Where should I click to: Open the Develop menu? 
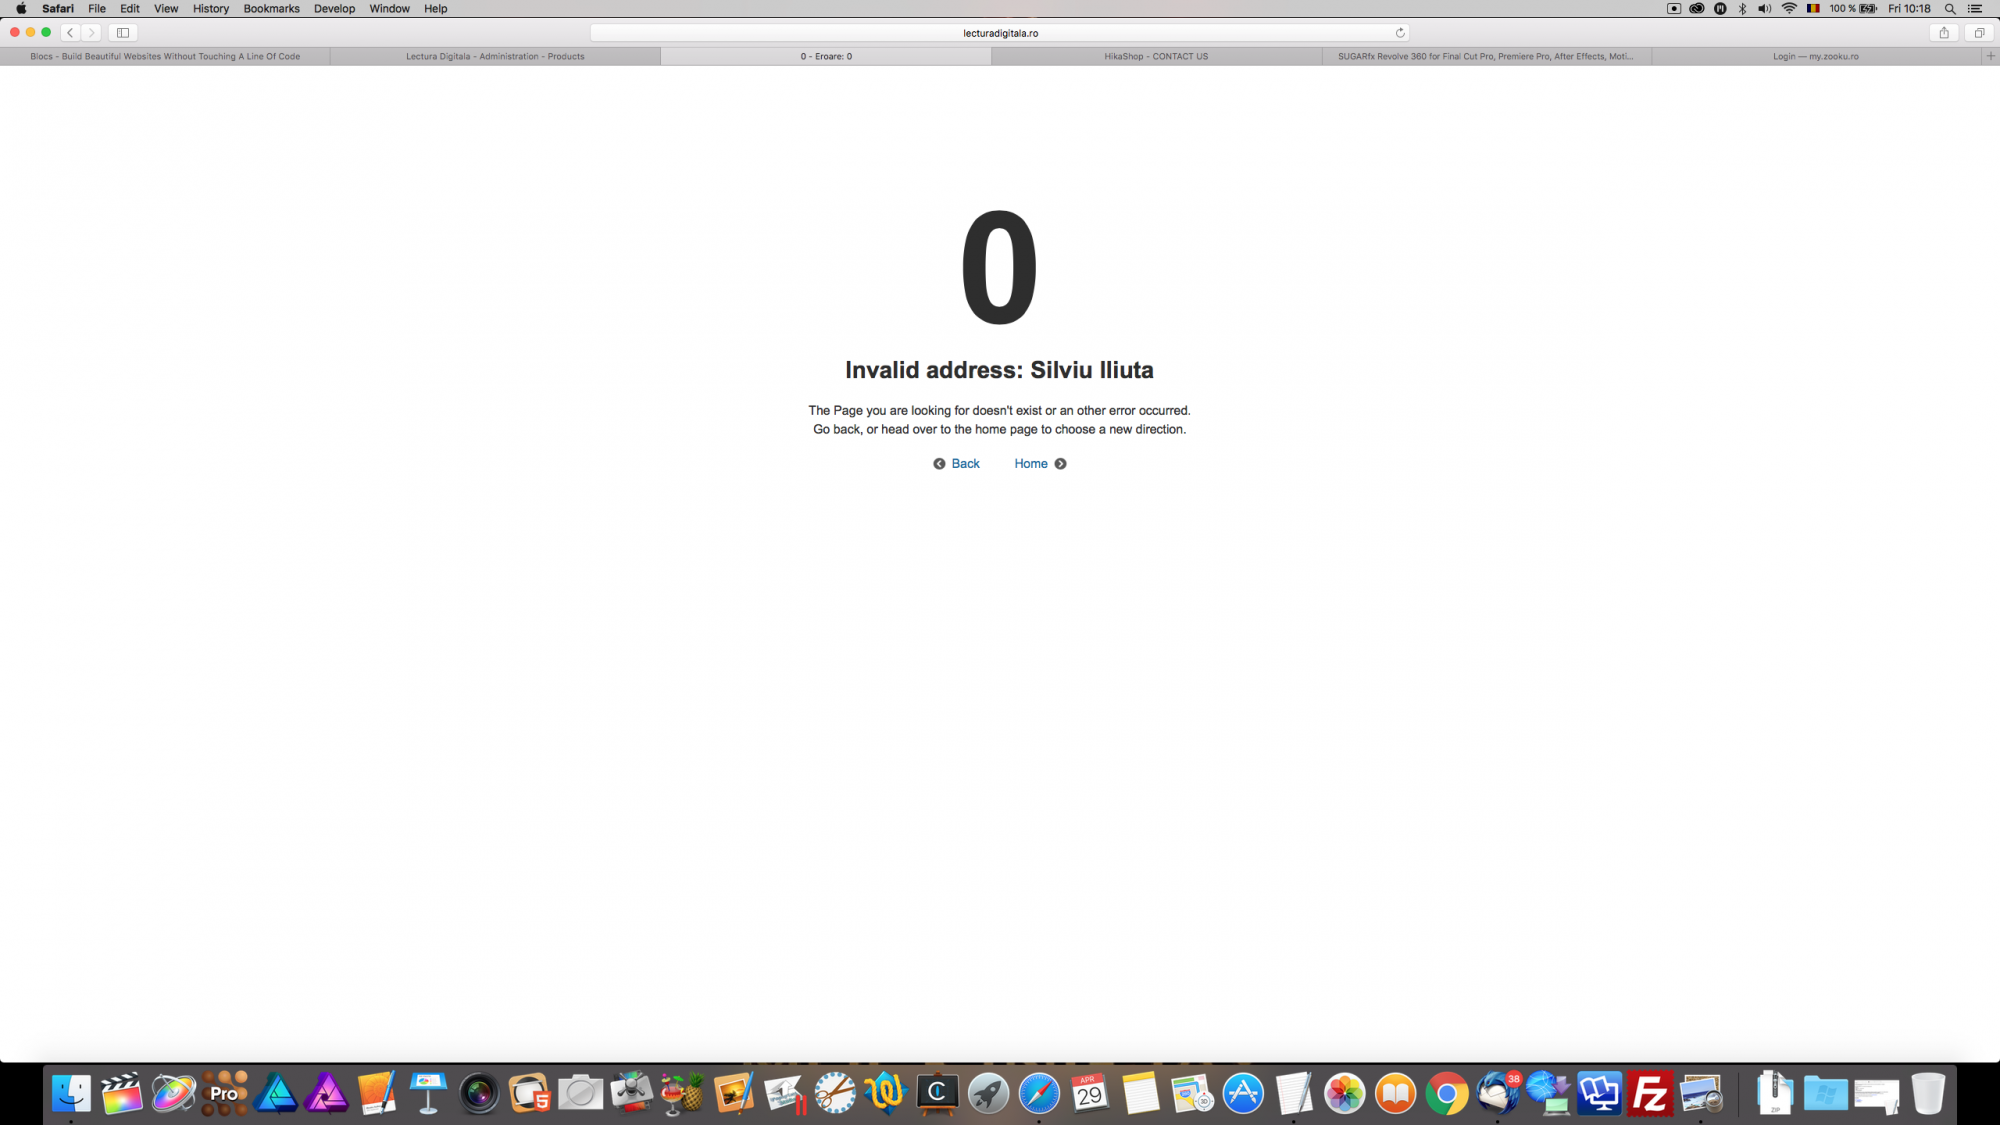(334, 9)
